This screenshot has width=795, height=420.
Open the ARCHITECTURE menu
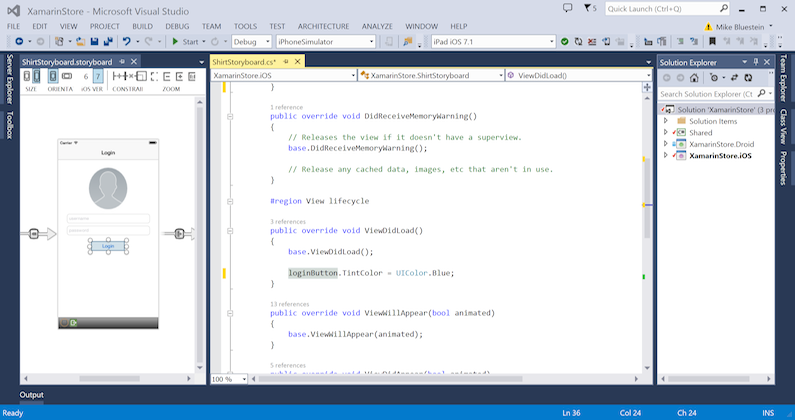coord(323,26)
